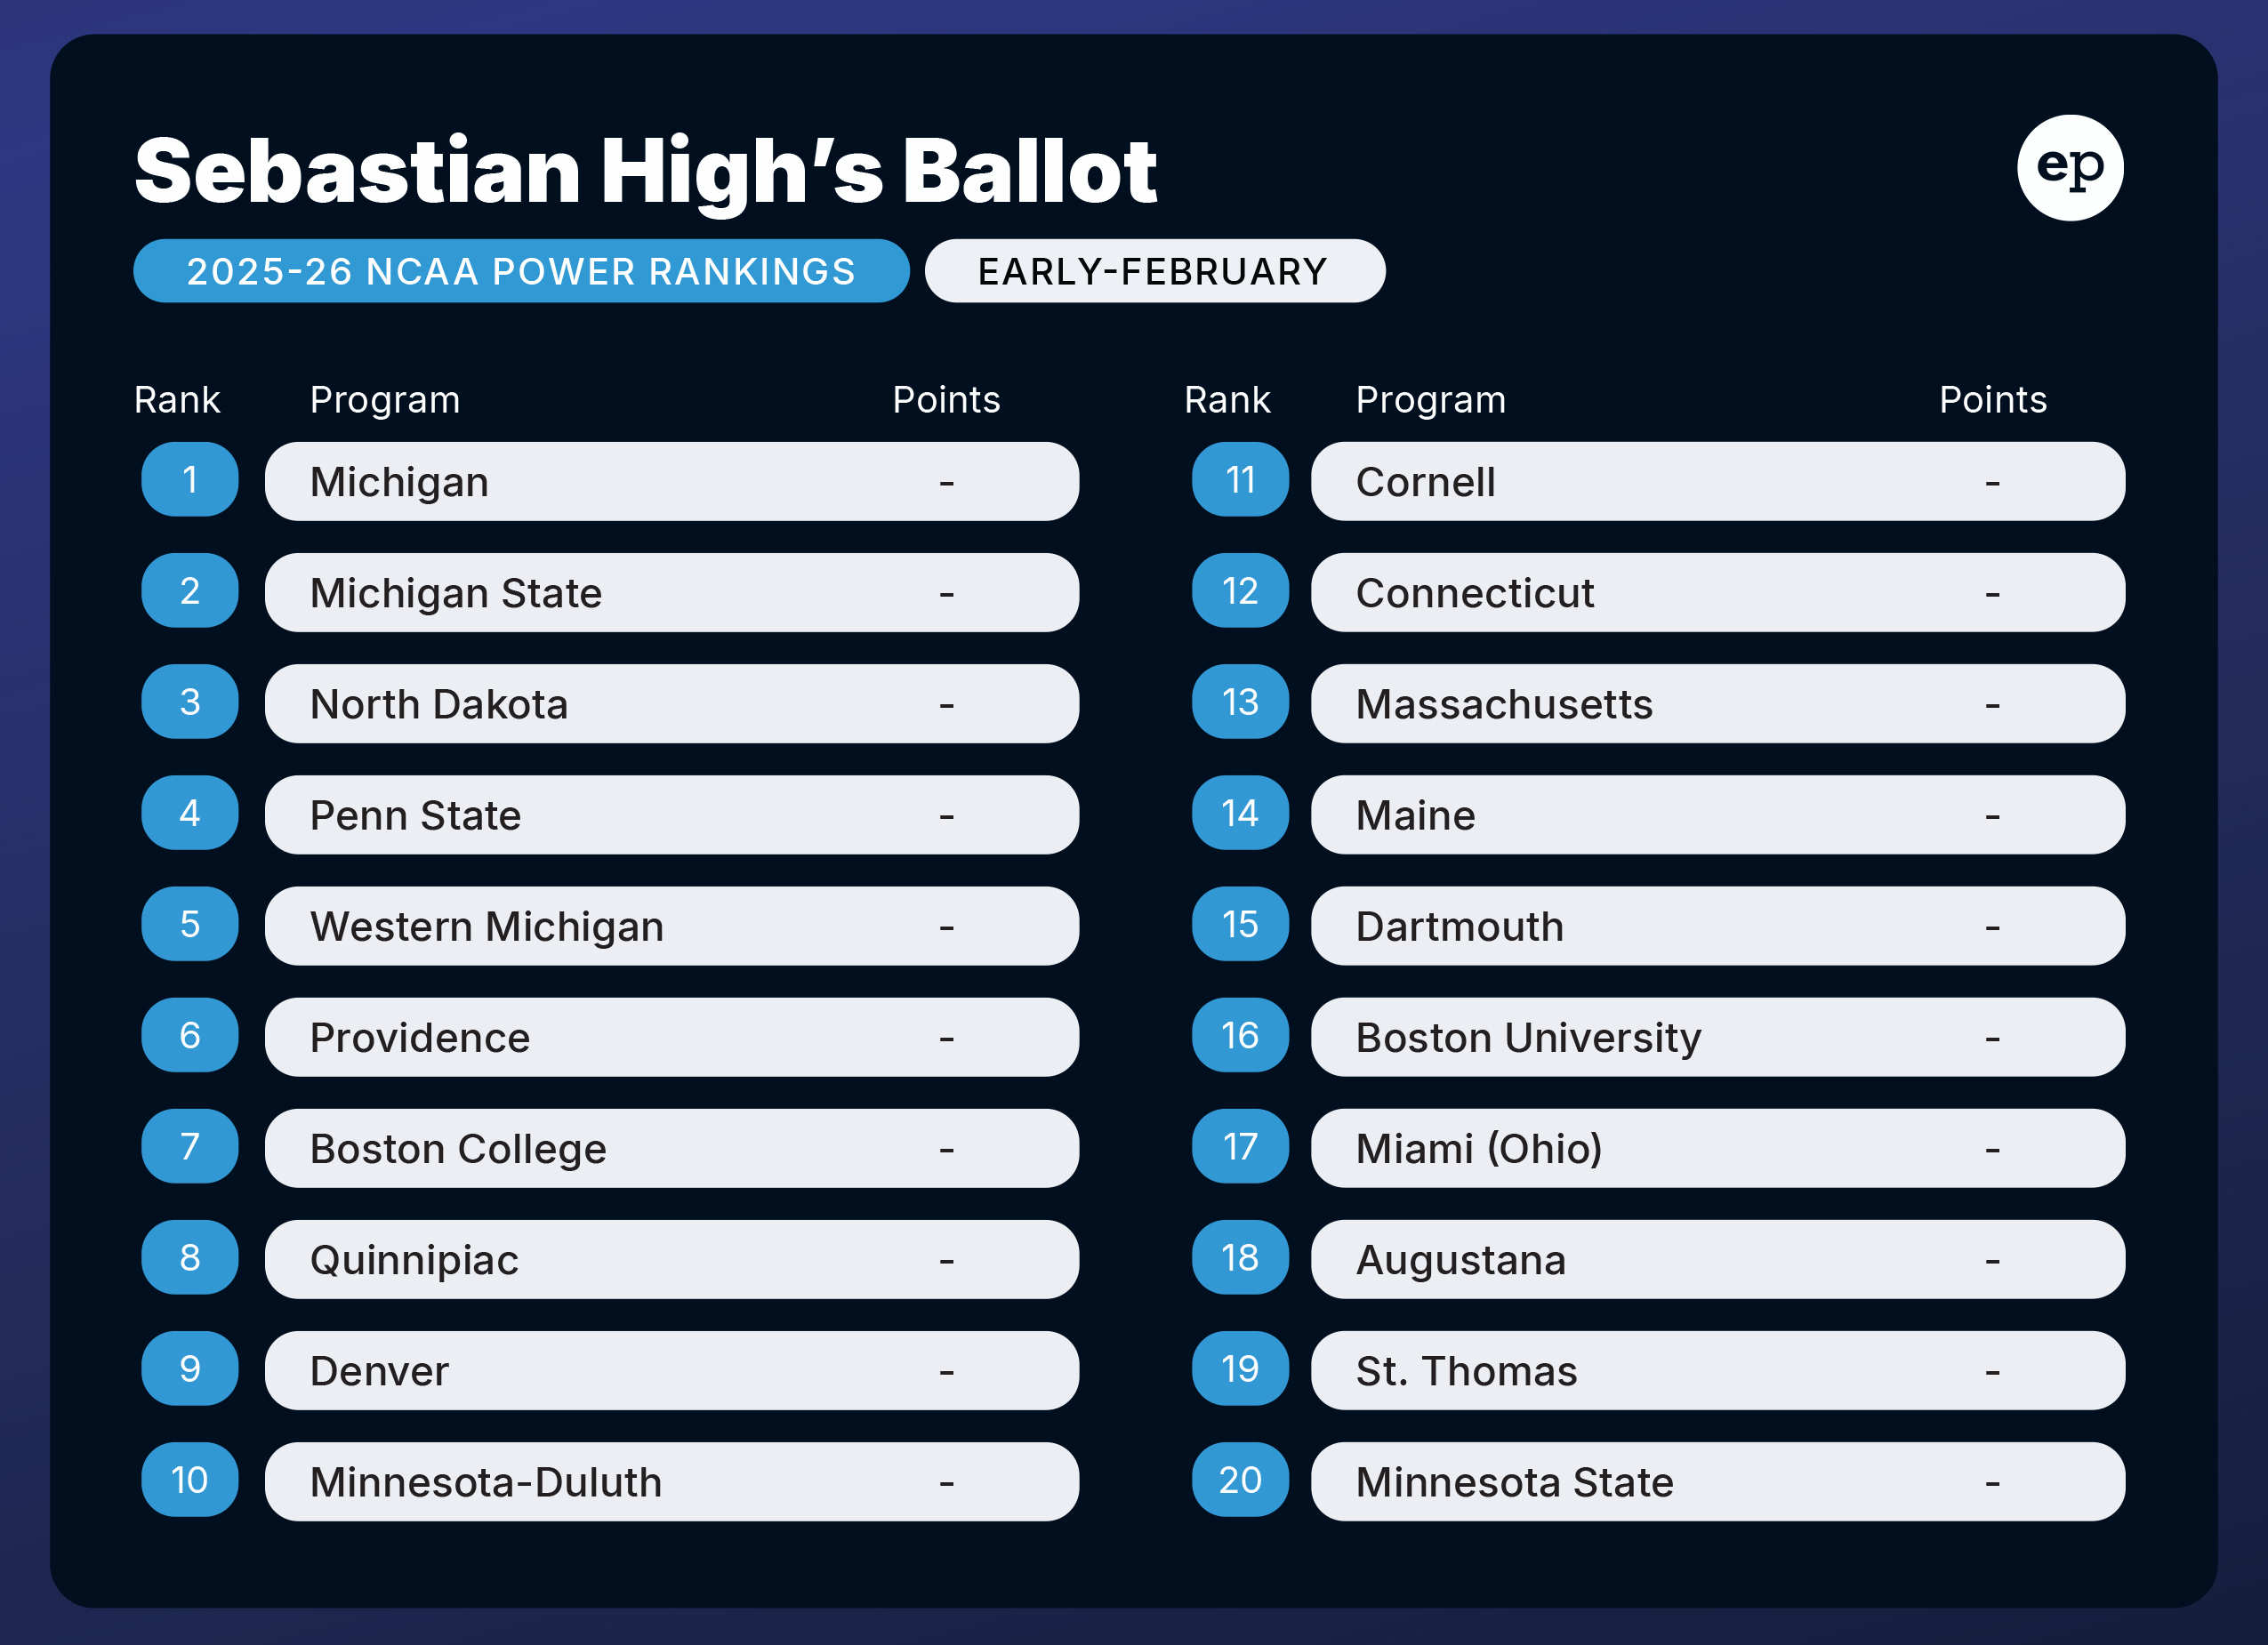This screenshot has width=2268, height=1645.
Task: Select the Early-February pill
Action: click(x=1154, y=271)
